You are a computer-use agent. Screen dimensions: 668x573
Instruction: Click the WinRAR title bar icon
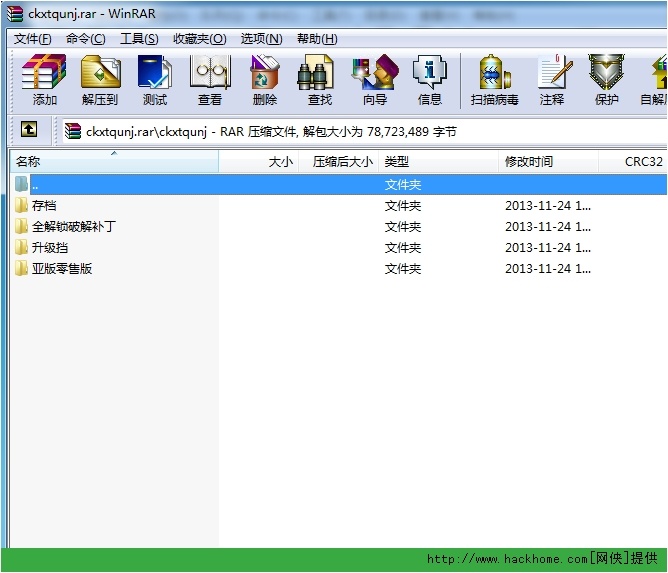tap(15, 14)
